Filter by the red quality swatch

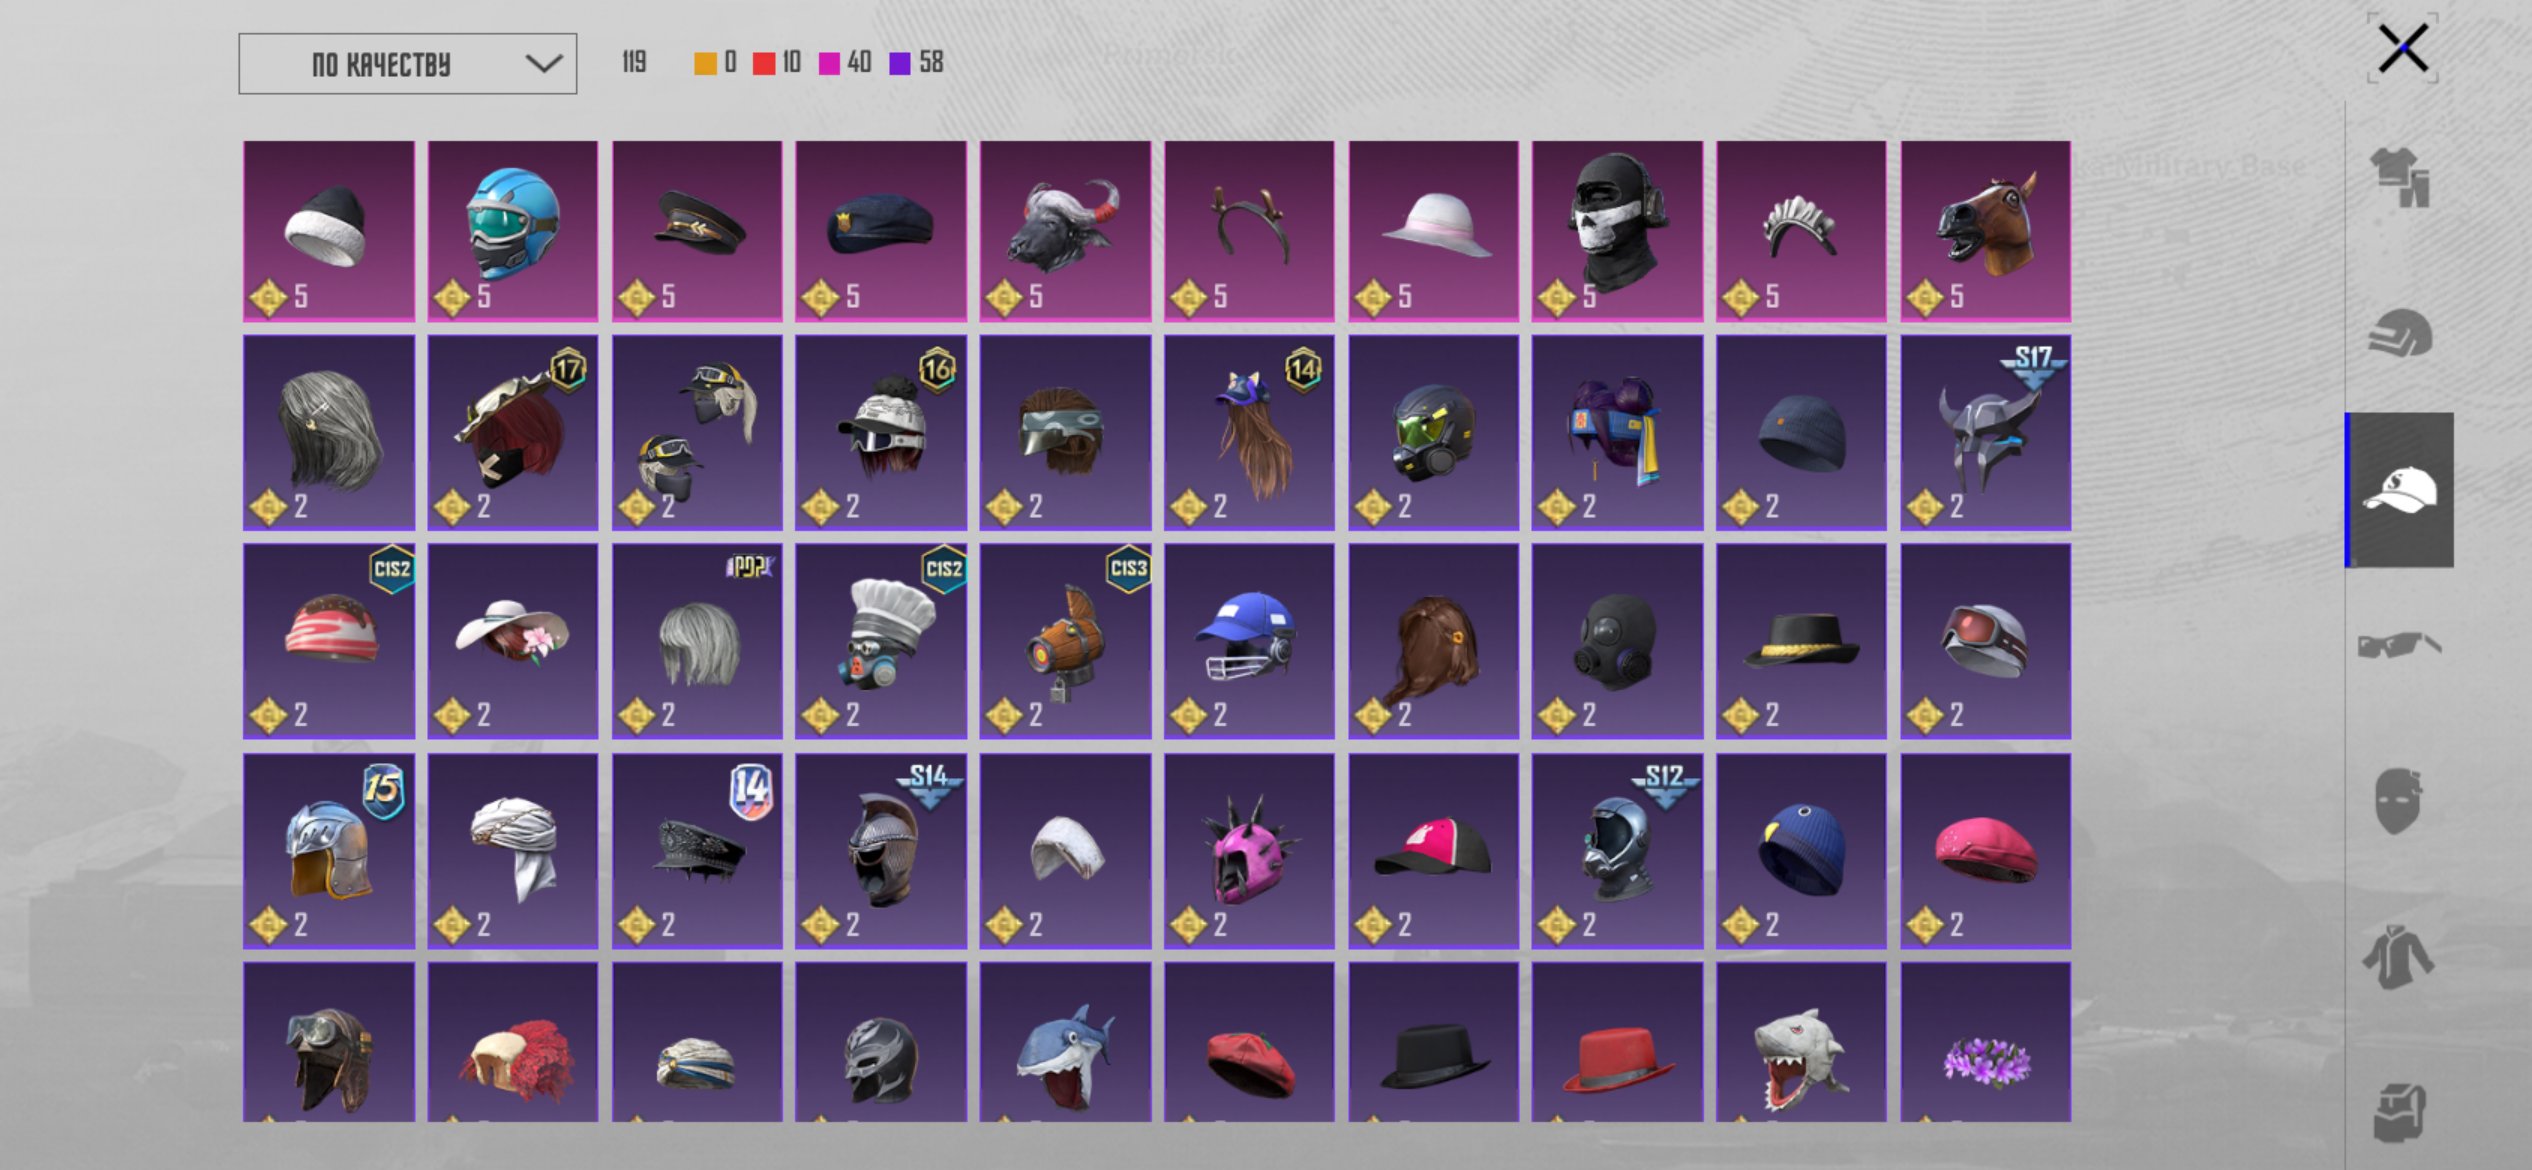(x=764, y=63)
